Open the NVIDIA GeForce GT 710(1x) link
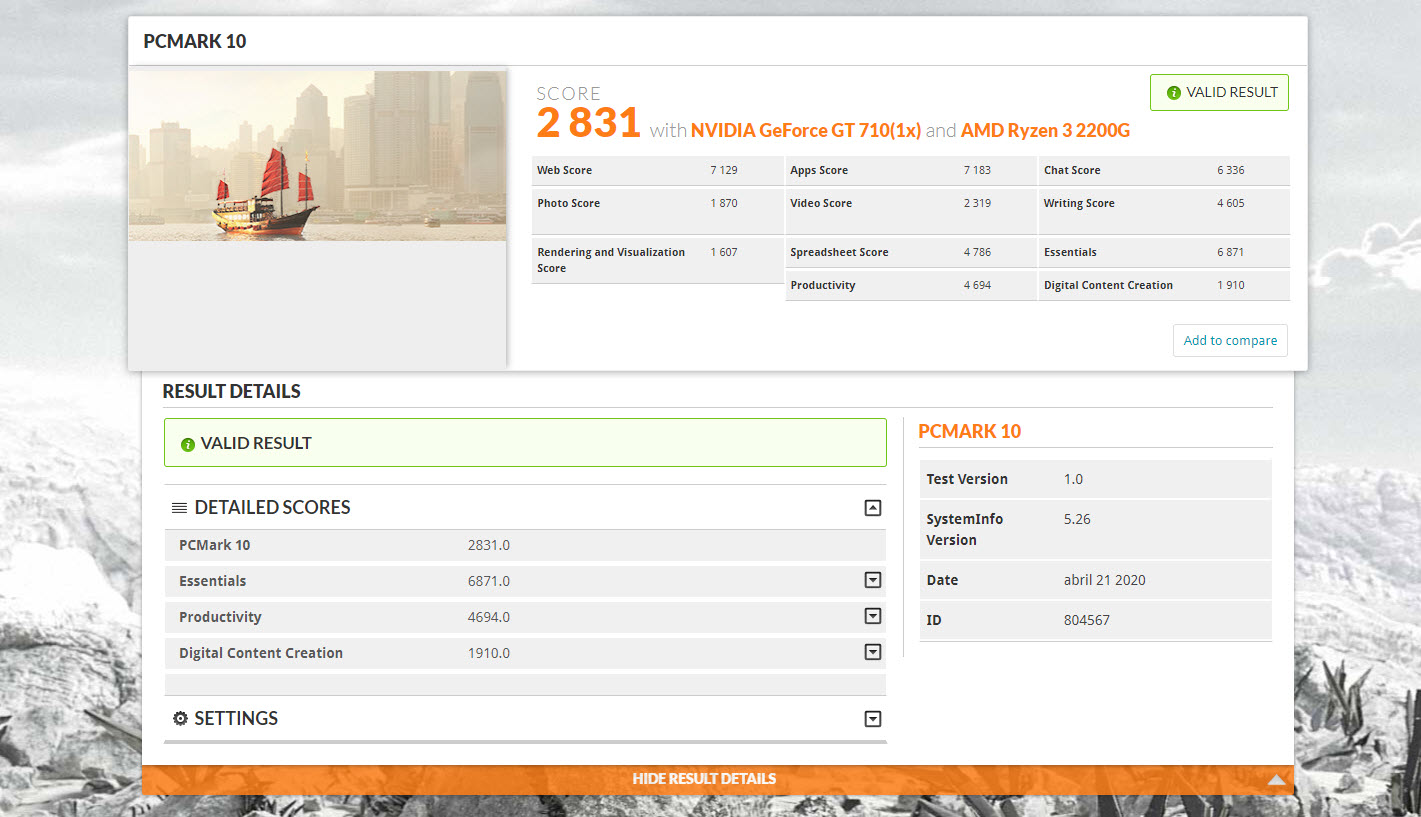Screen dimensions: 1421x817 tap(806, 130)
